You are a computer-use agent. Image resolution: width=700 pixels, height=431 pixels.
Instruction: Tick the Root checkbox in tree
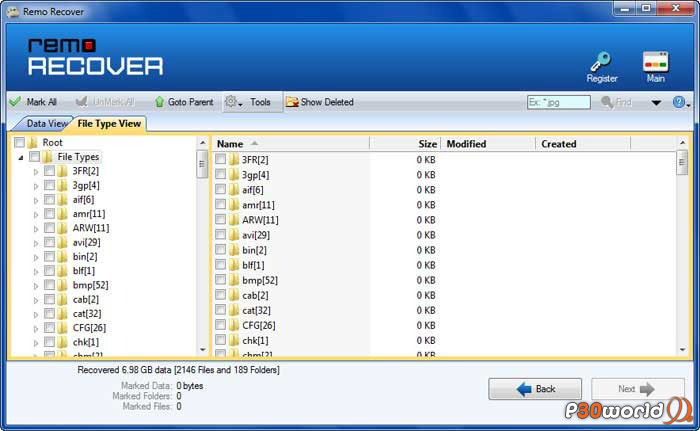click(19, 142)
